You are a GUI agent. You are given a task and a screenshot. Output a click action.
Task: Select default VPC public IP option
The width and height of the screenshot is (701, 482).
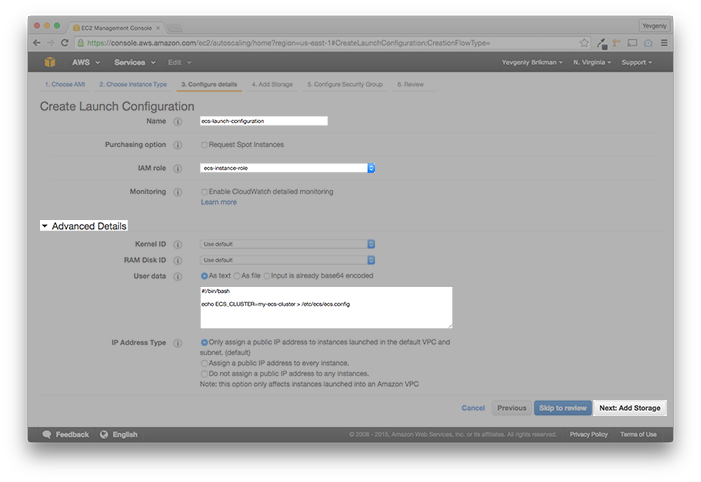[204, 342]
